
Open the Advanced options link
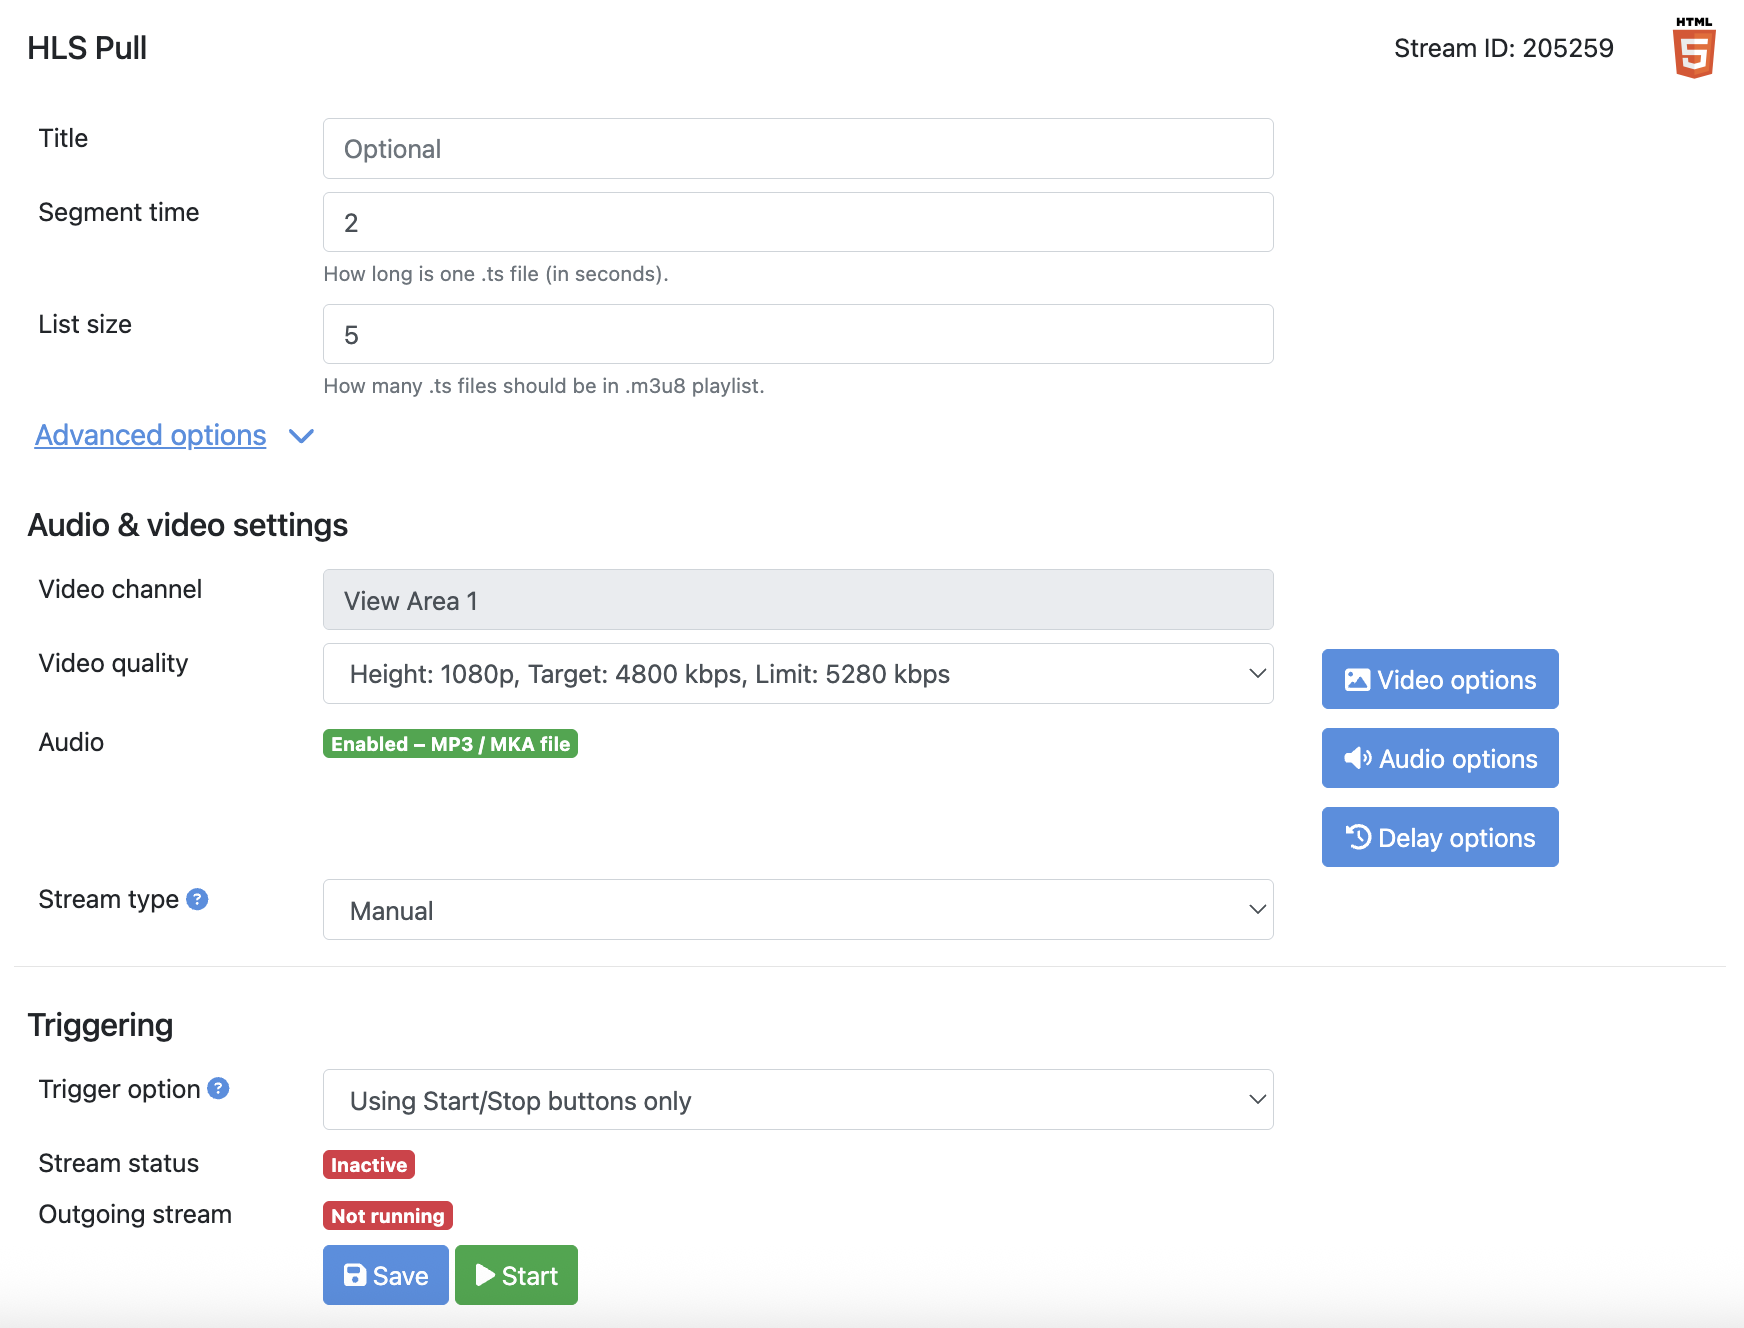tap(150, 435)
